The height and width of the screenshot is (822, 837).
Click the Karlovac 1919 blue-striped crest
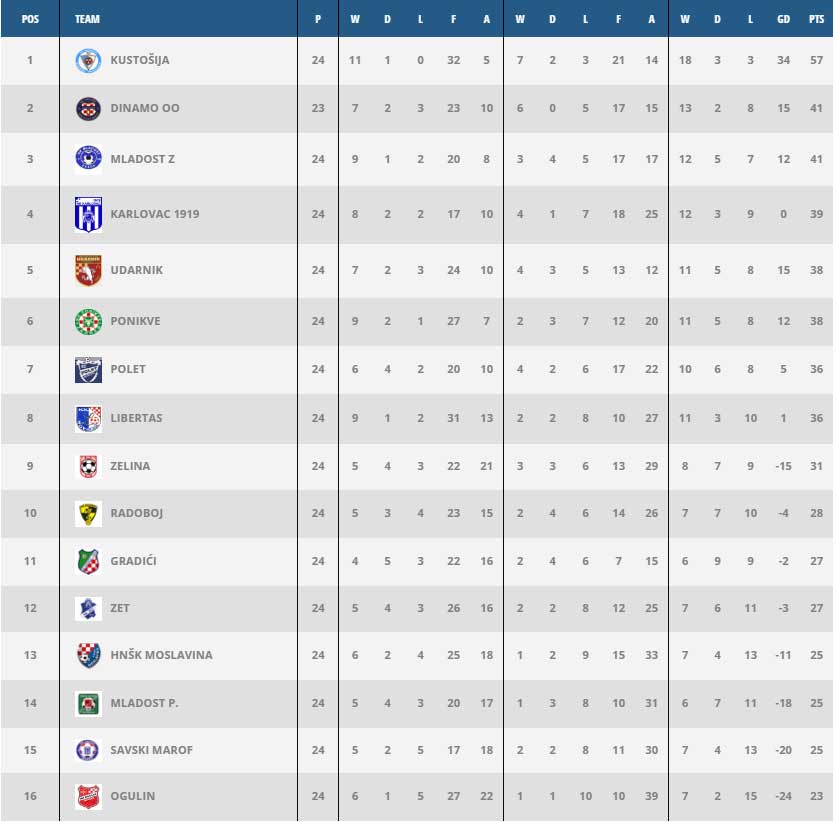click(88, 214)
